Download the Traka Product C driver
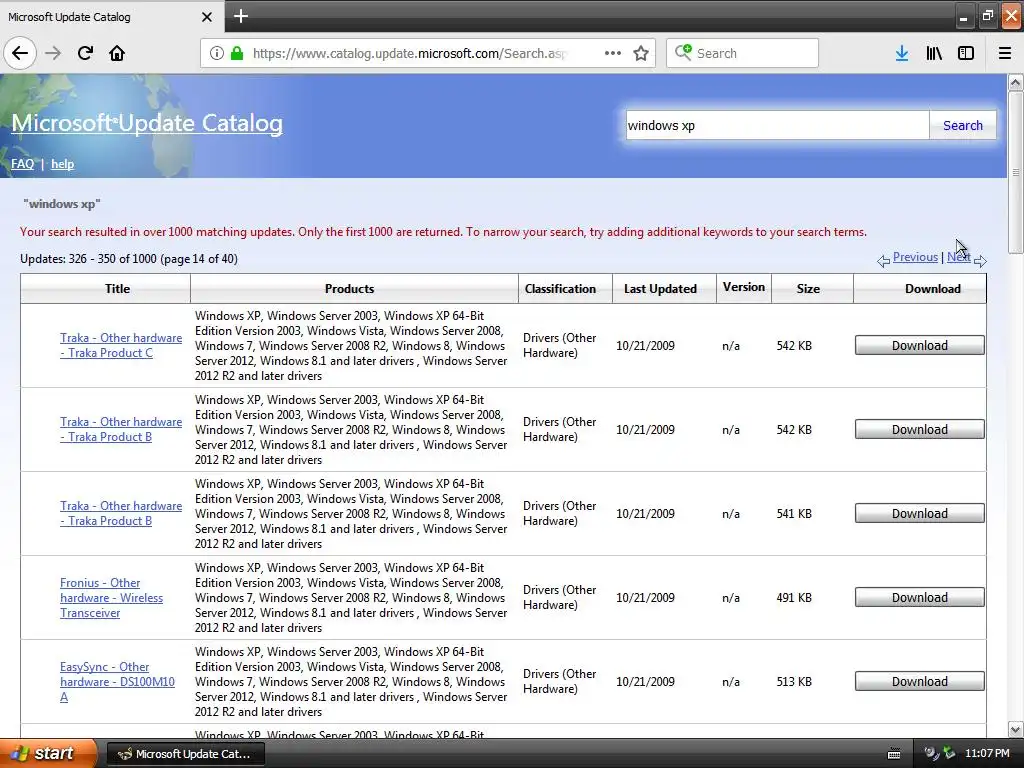This screenshot has height=768, width=1024. (x=920, y=345)
